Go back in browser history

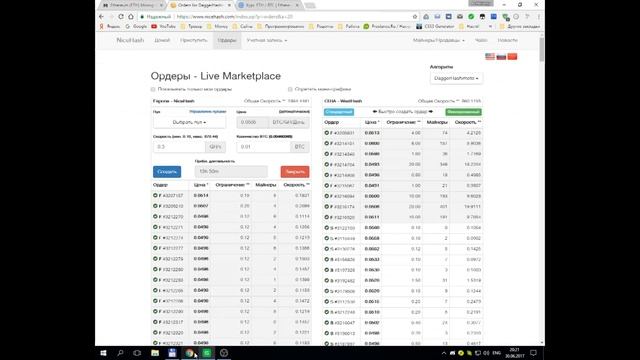point(102,17)
